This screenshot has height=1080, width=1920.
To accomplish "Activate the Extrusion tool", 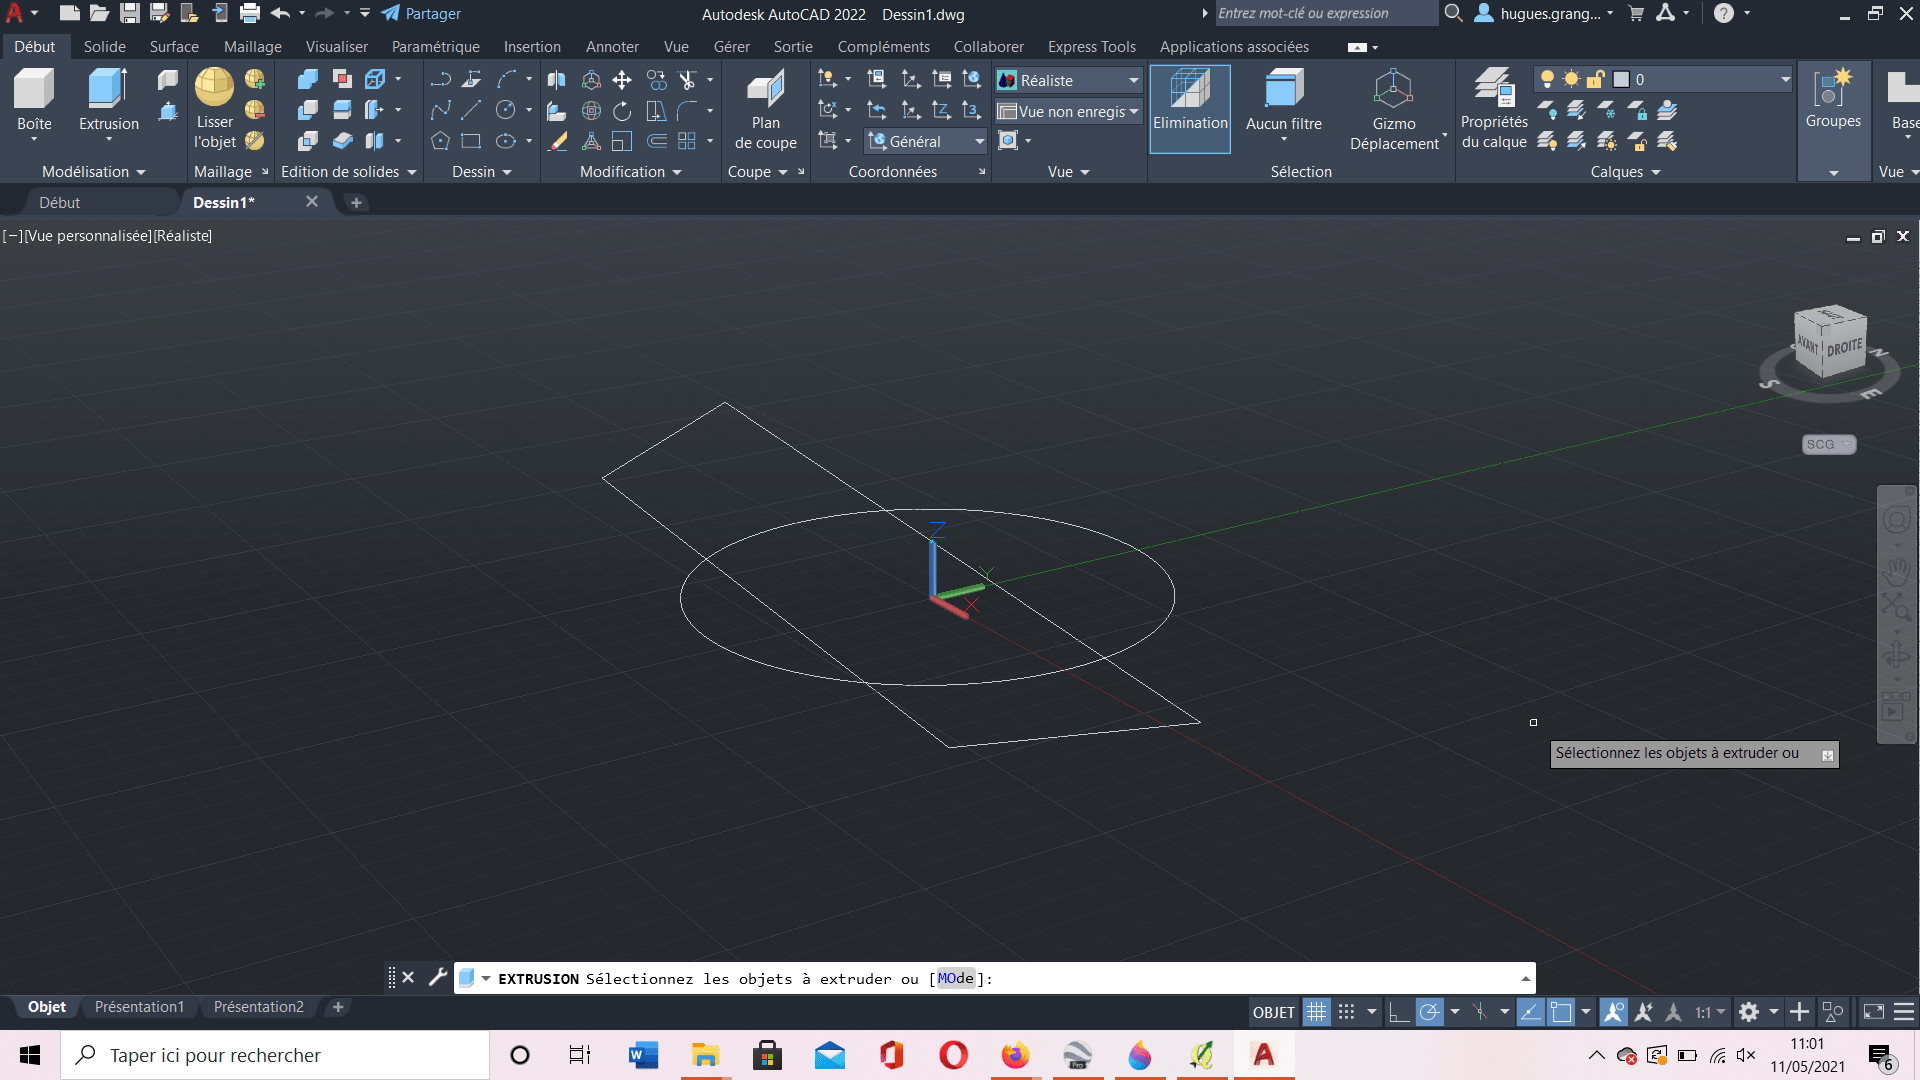I will click(107, 95).
